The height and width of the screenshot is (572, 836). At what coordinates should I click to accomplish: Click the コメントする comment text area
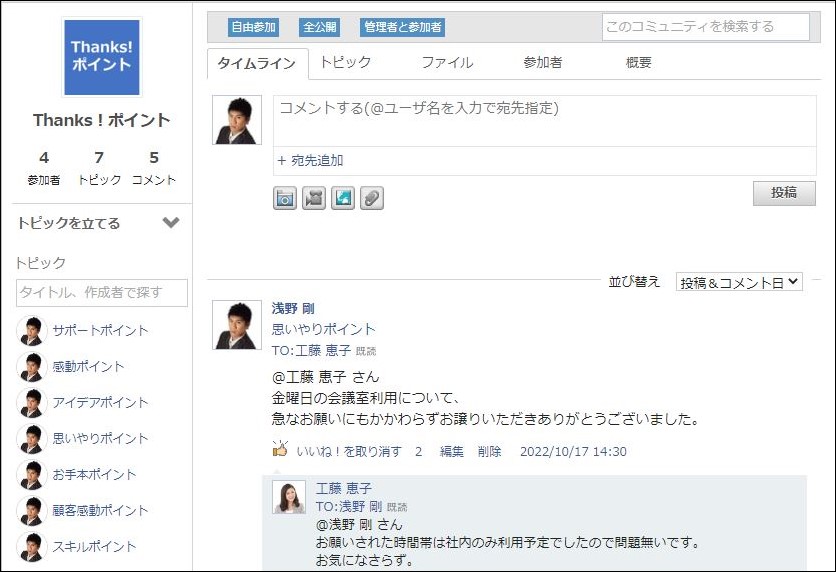544,121
